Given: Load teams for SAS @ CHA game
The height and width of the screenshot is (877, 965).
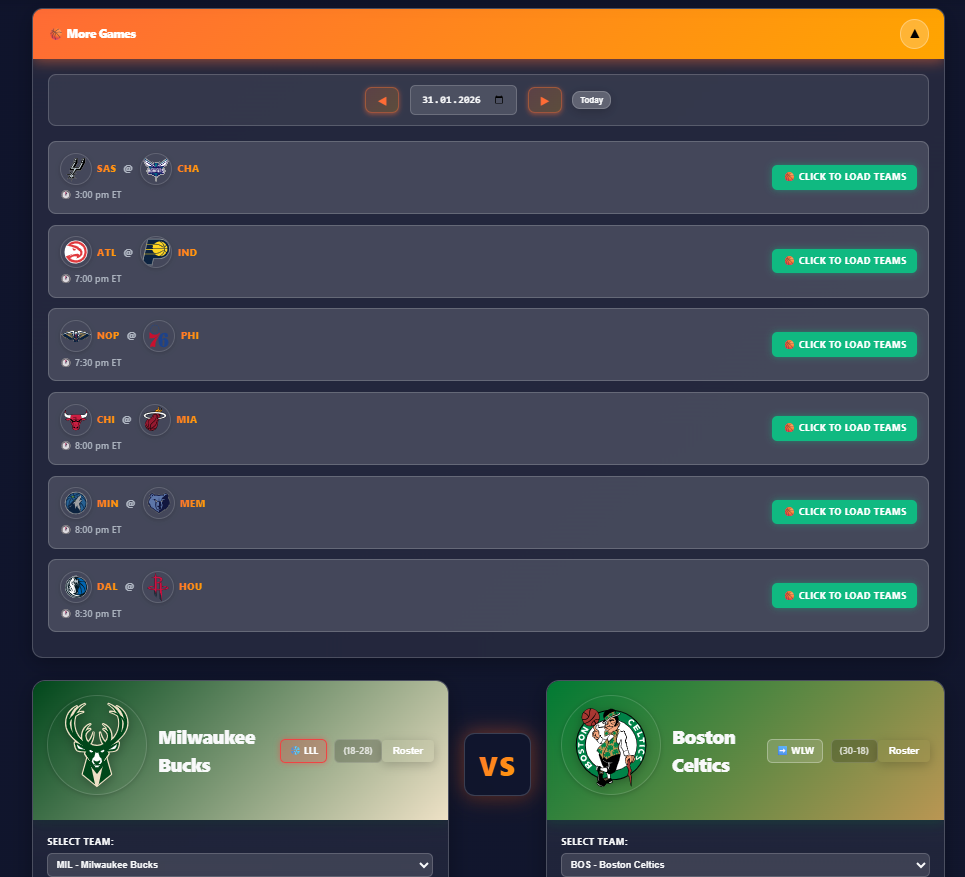Looking at the screenshot, I should tap(844, 177).
